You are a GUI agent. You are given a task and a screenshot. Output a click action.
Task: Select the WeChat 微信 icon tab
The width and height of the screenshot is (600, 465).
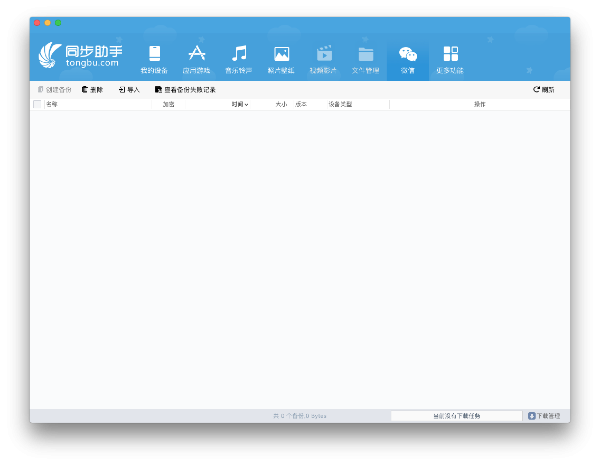point(408,59)
